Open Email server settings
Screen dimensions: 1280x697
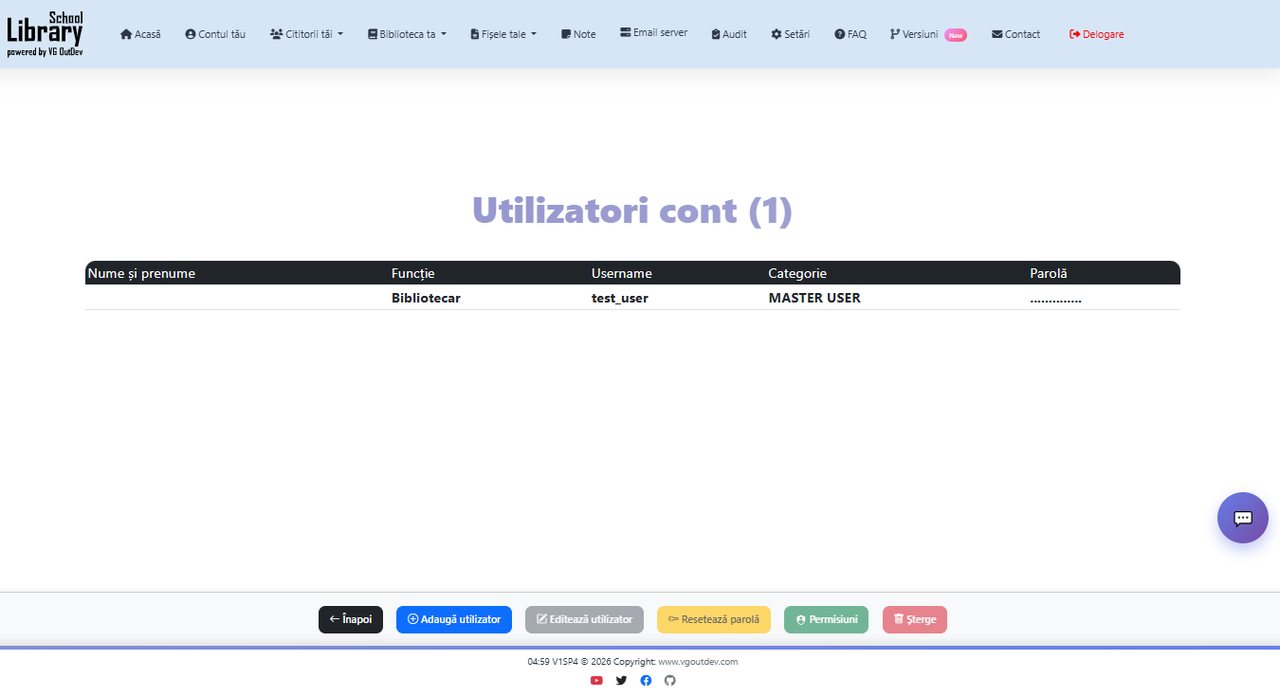[x=654, y=33]
